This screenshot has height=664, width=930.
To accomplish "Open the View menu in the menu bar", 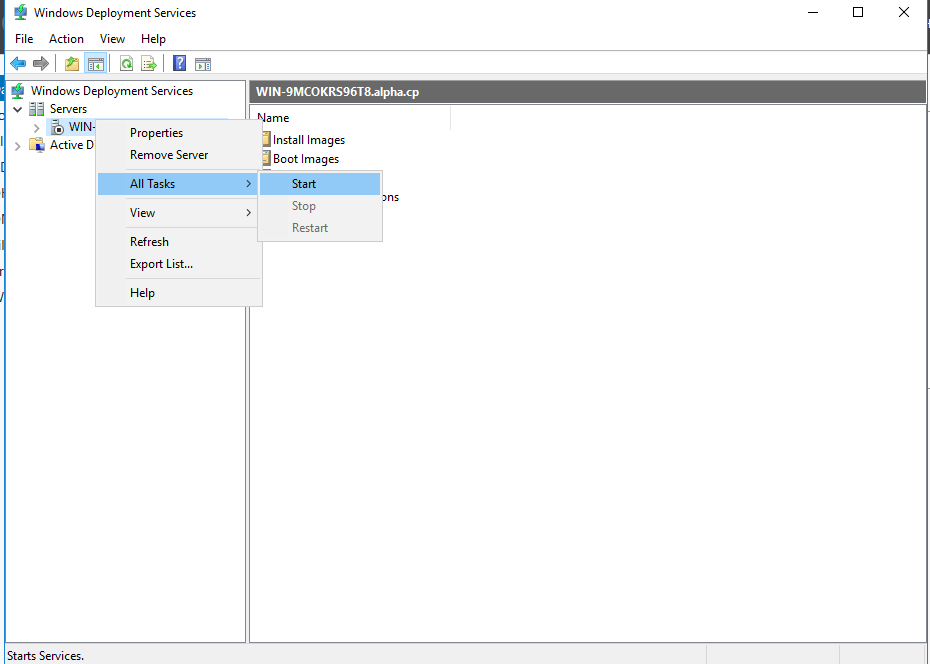I will pos(112,39).
